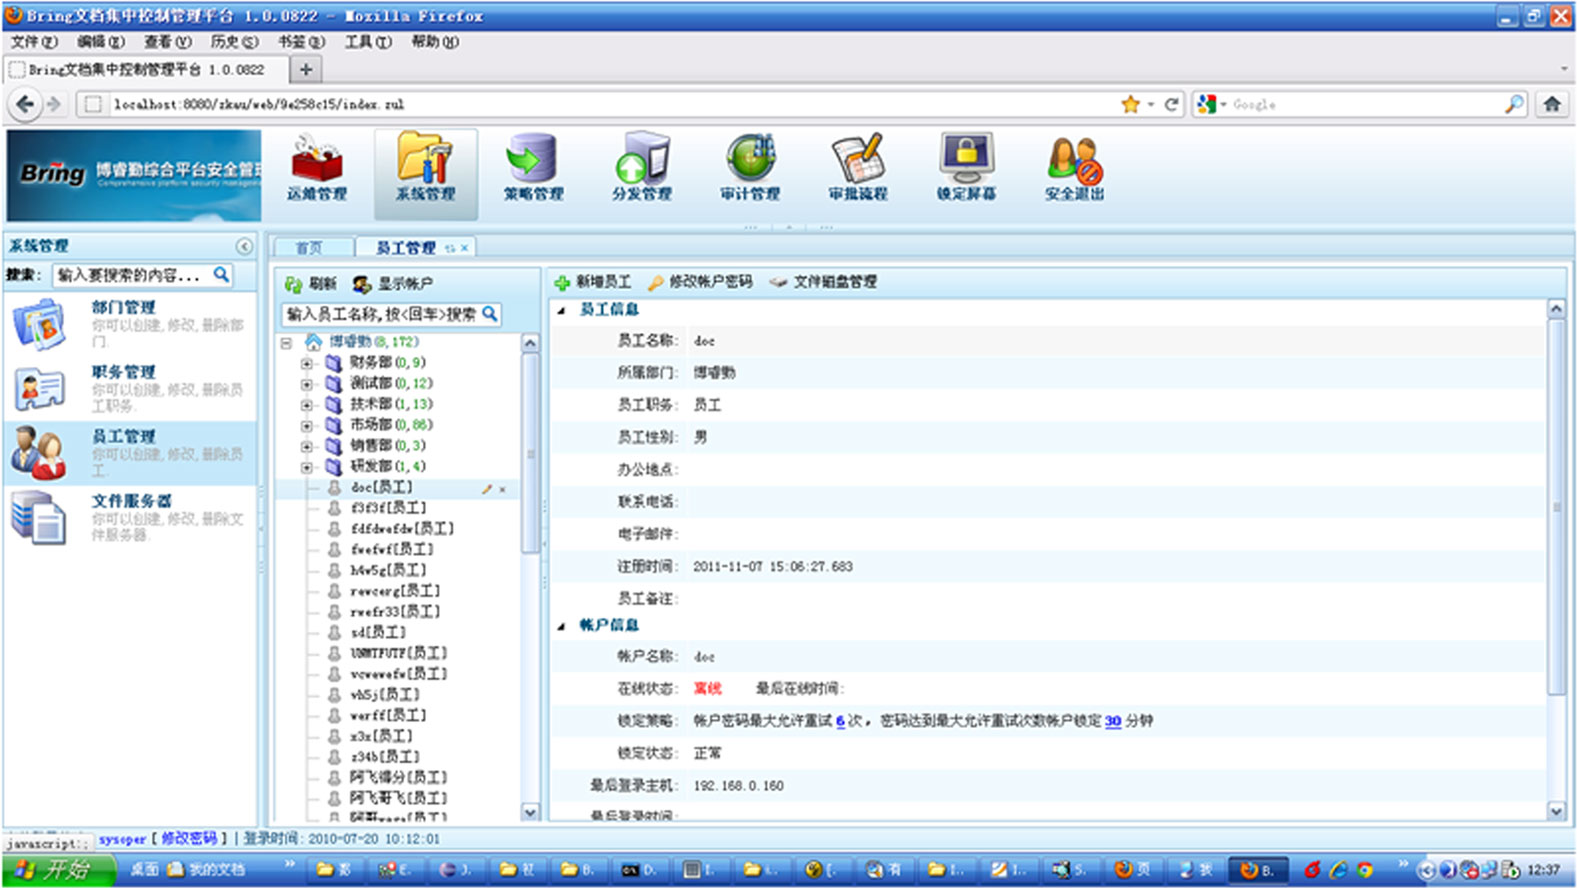Open 策略管理 database icon
This screenshot has height=888, width=1577.
pyautogui.click(x=533, y=169)
